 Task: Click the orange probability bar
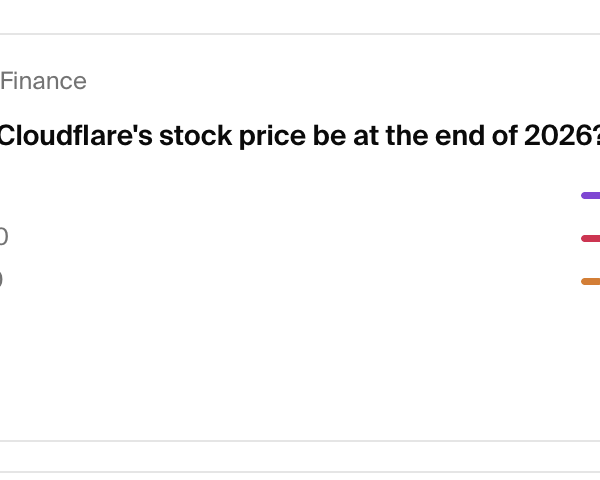(x=591, y=282)
